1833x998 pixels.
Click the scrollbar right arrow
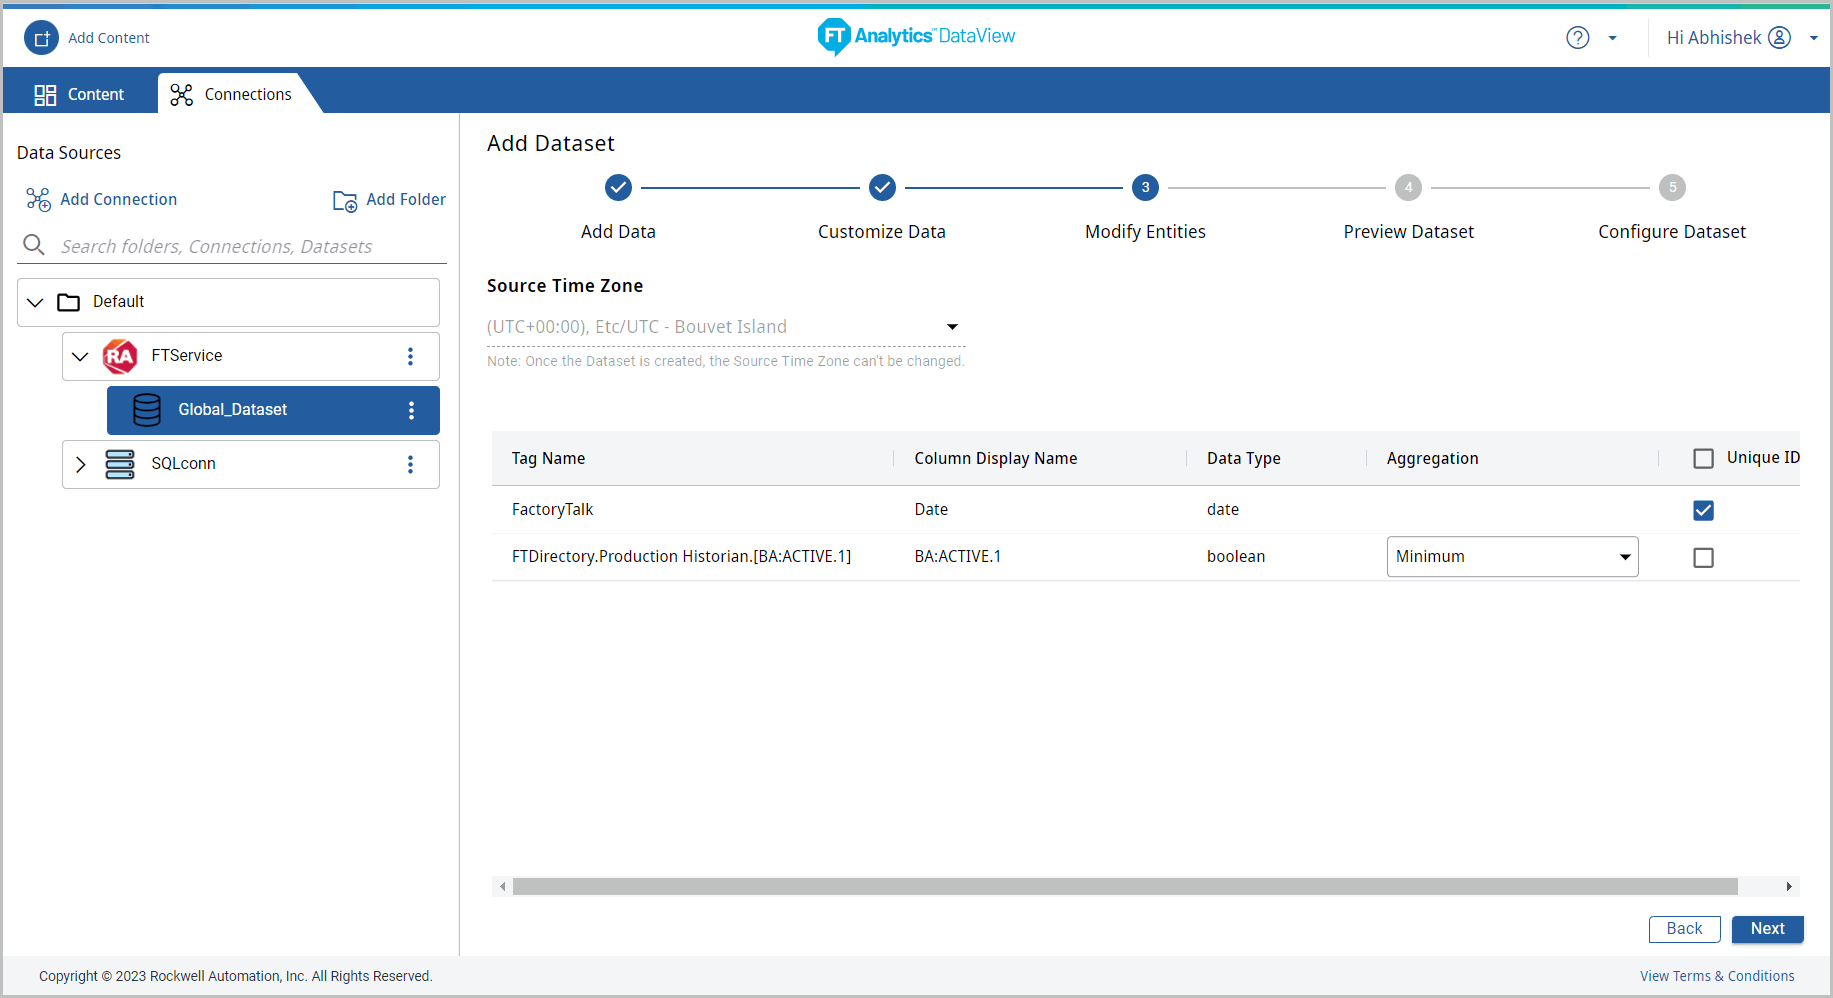1789,886
